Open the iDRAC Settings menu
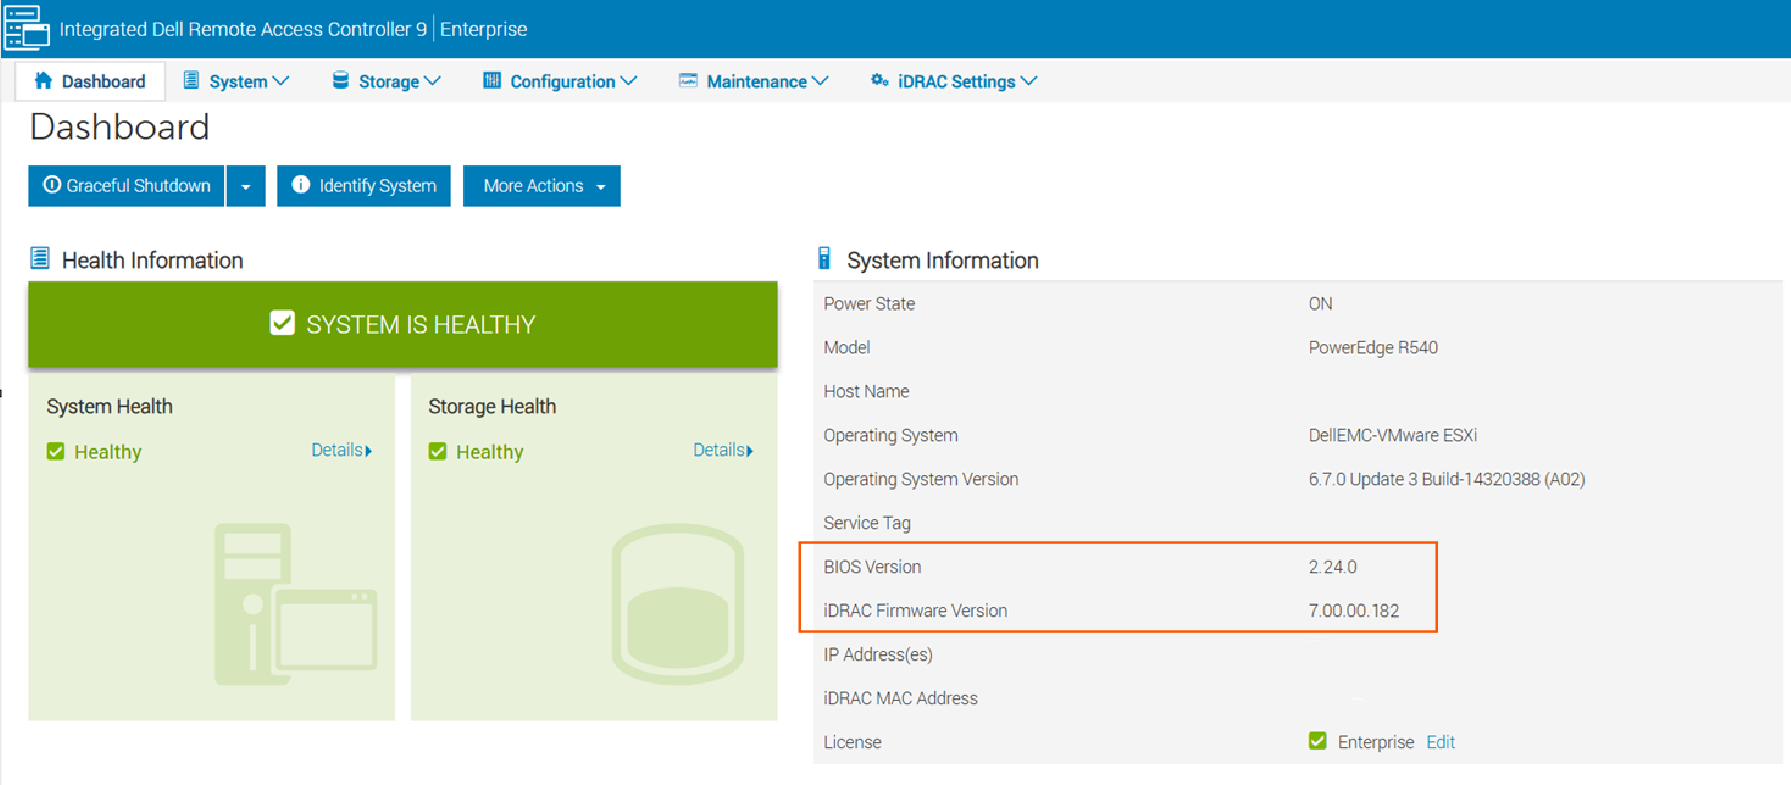Viewport: 1791px width, 785px height. (x=953, y=81)
